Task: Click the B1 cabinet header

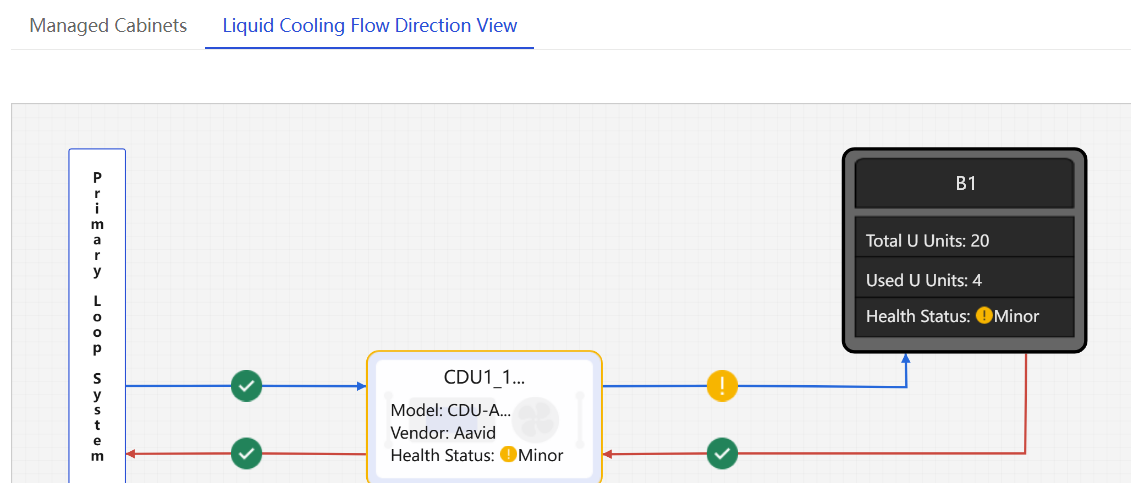Action: click(965, 183)
